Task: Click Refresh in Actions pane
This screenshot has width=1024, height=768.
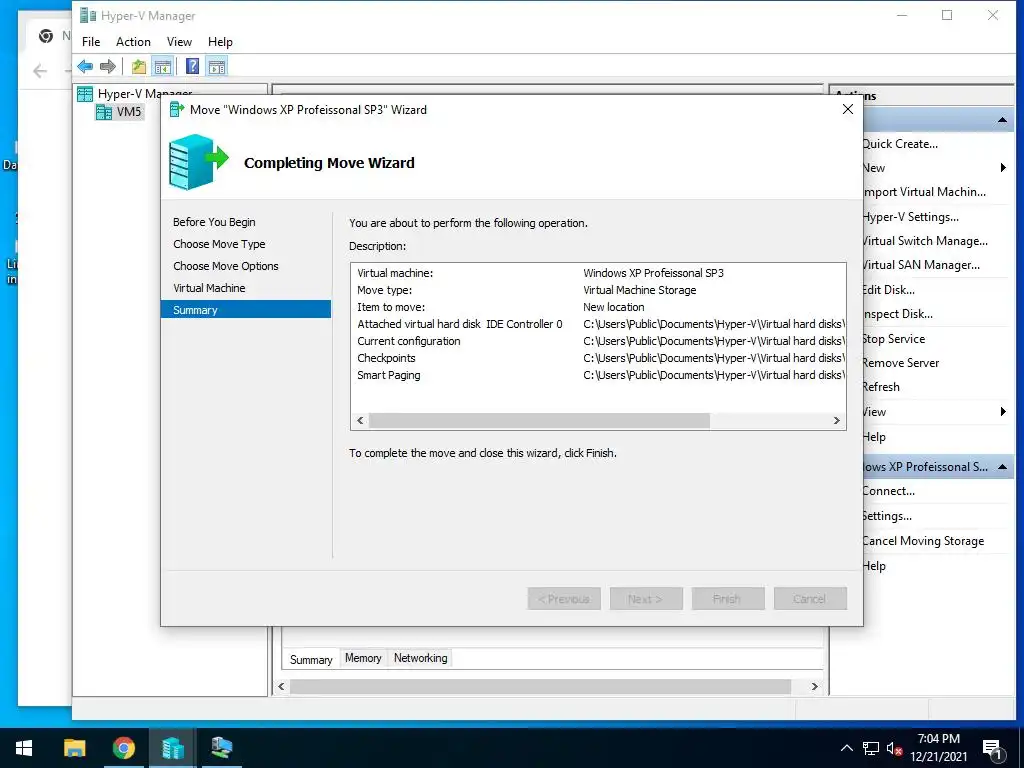Action: (881, 387)
